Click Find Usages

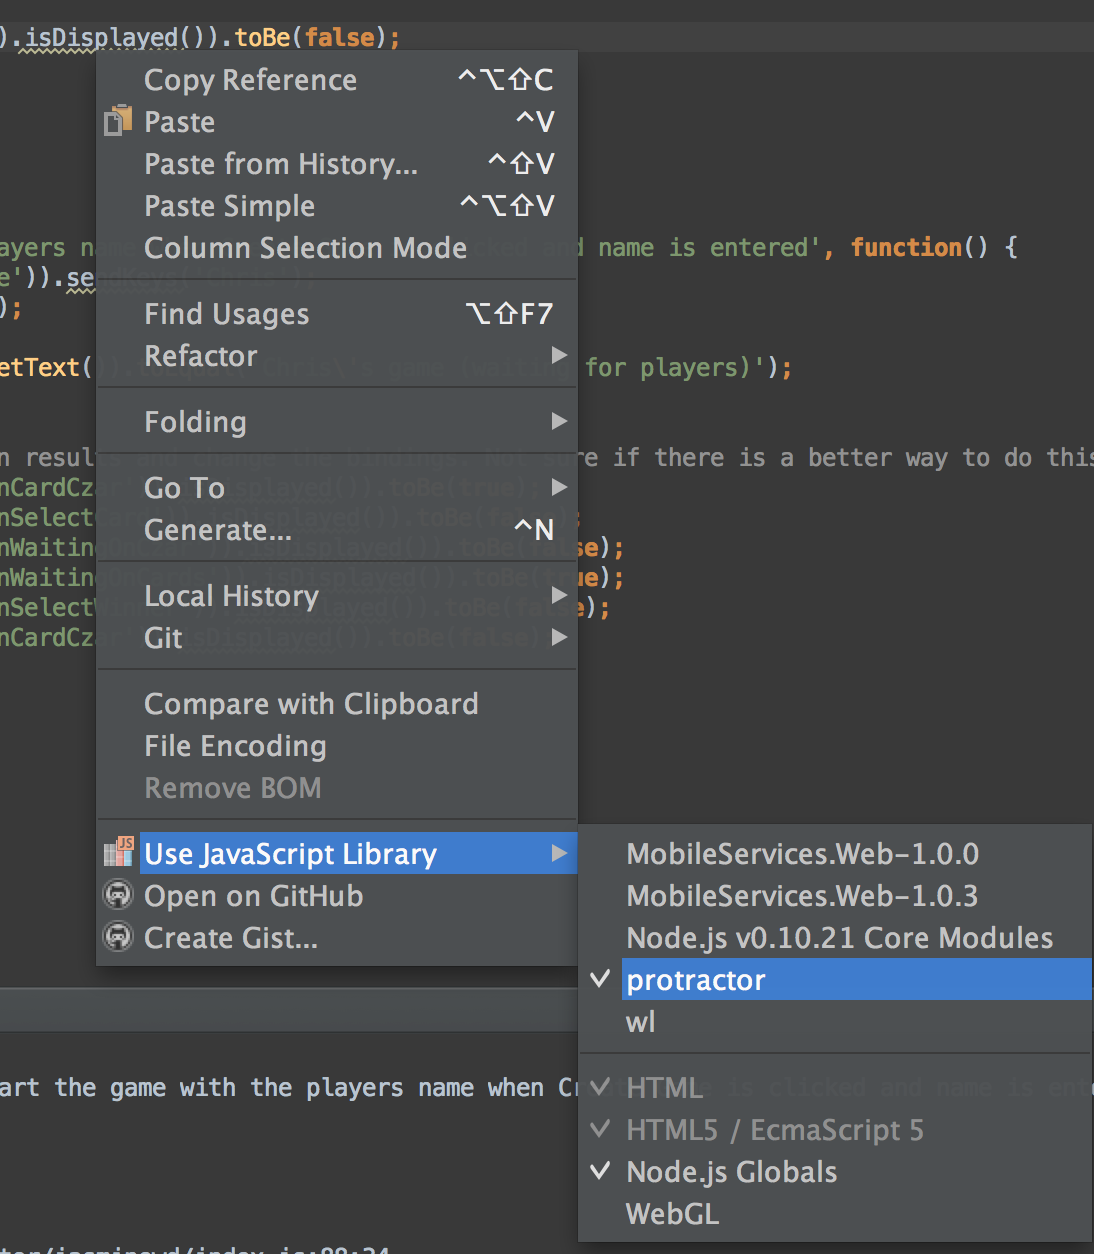coord(226,313)
